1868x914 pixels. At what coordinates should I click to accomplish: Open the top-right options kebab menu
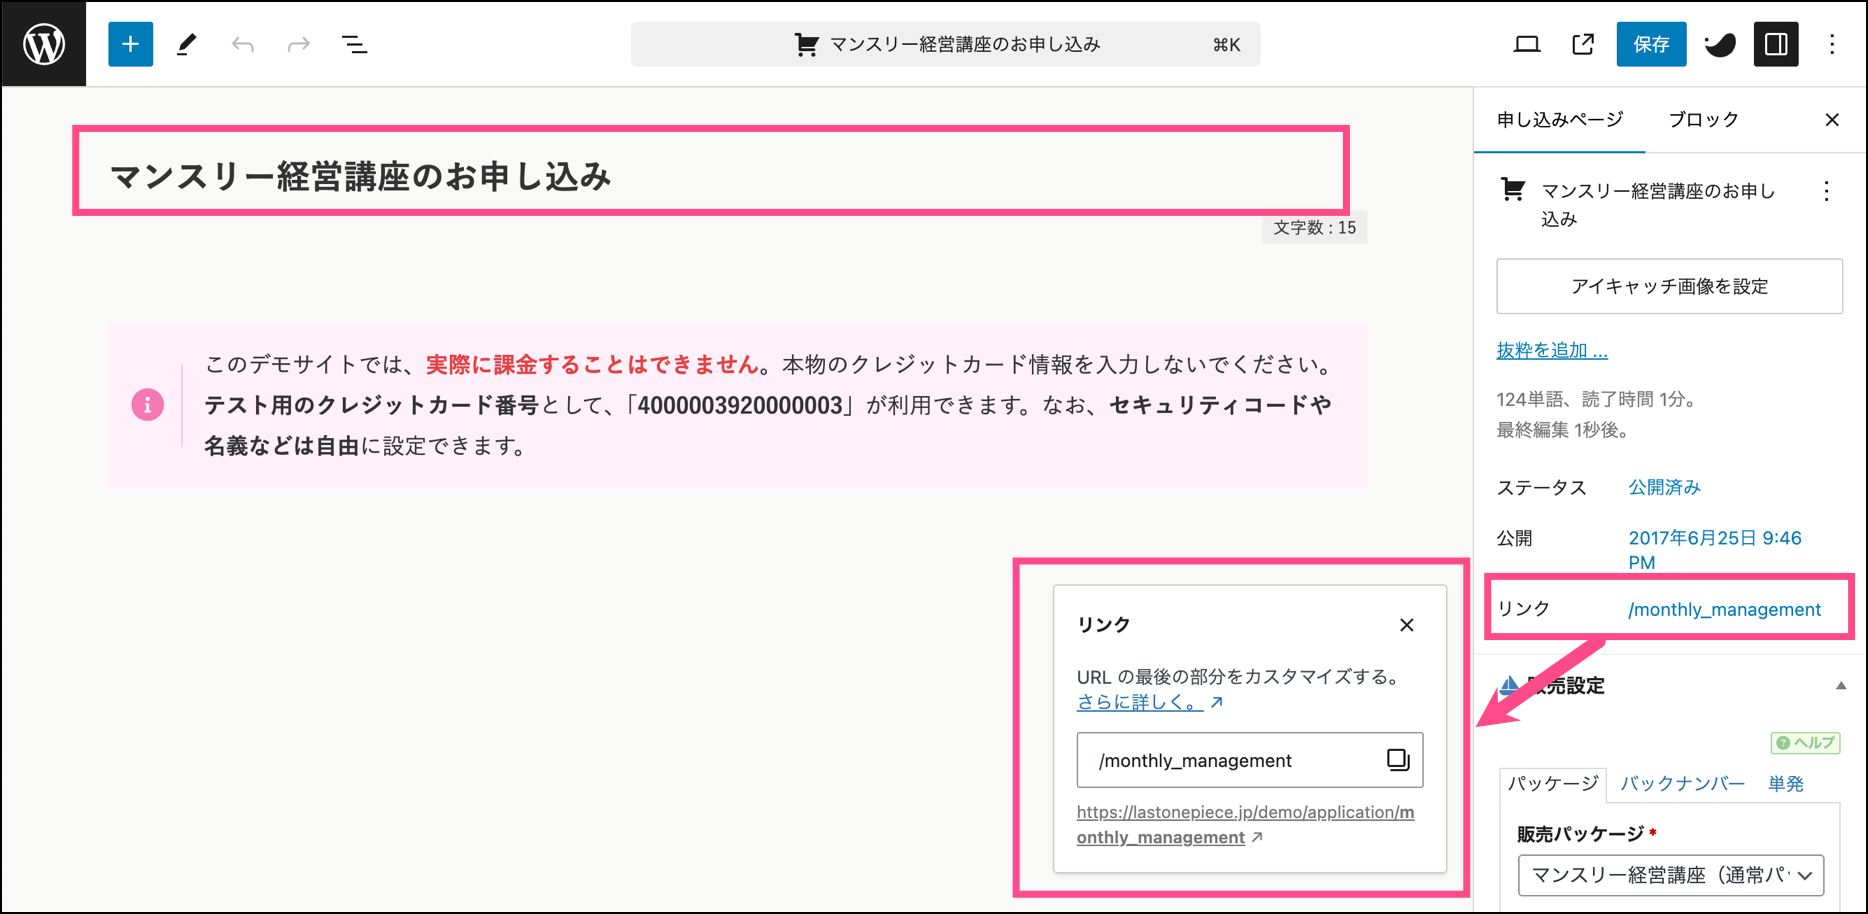1831,44
